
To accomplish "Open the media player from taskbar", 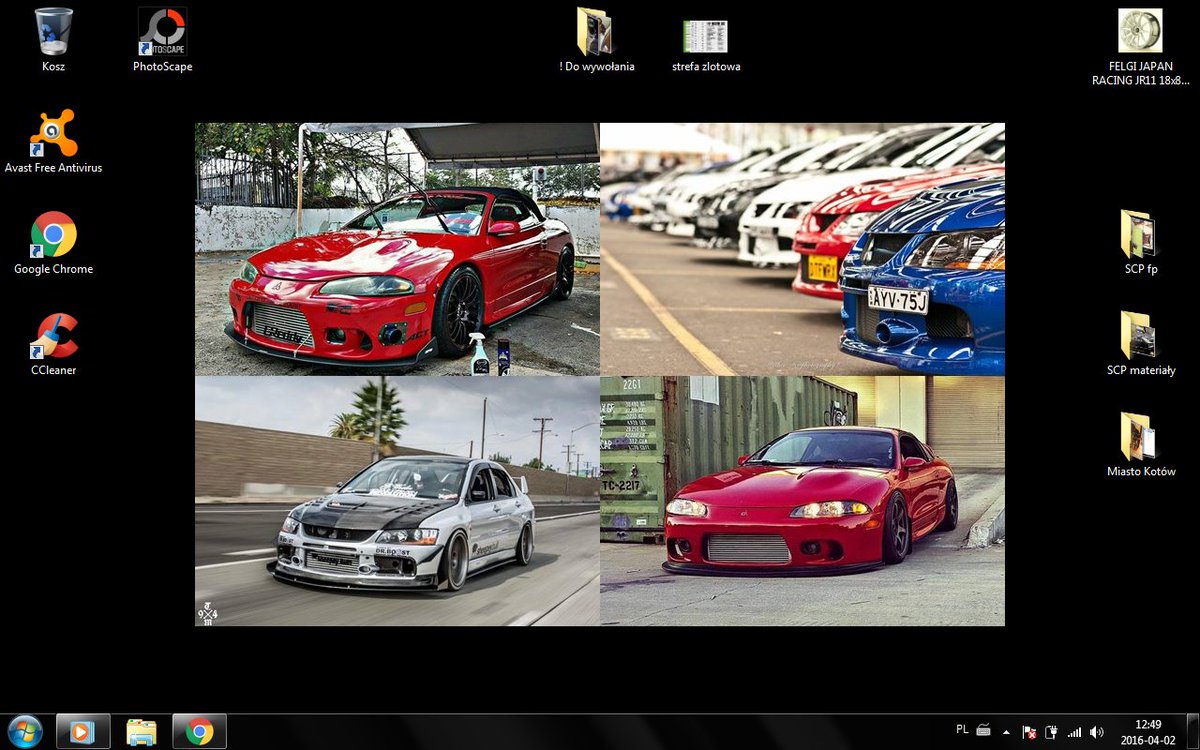I will 82,732.
